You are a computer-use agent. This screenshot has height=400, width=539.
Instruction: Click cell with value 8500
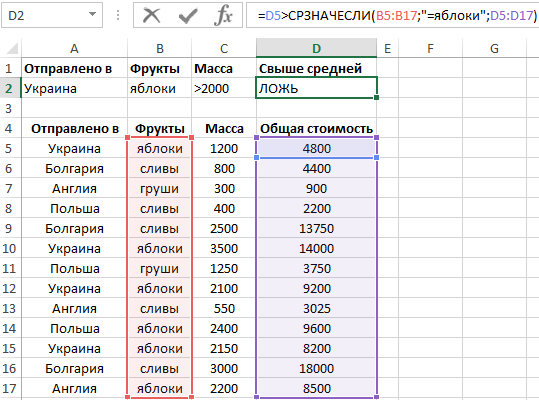316,388
